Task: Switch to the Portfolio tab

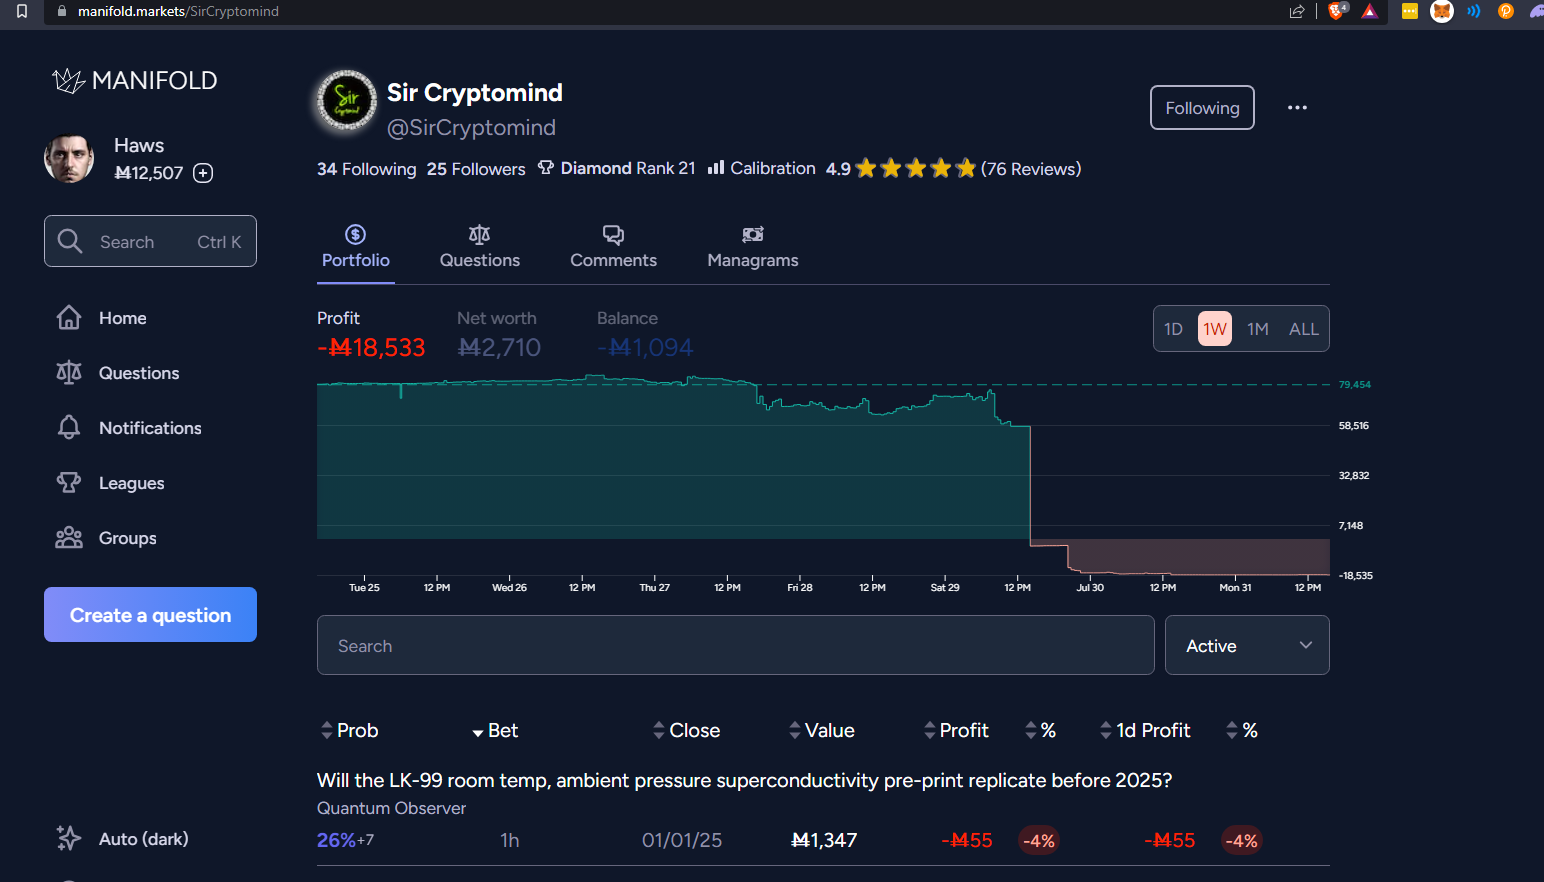Action: (356, 247)
